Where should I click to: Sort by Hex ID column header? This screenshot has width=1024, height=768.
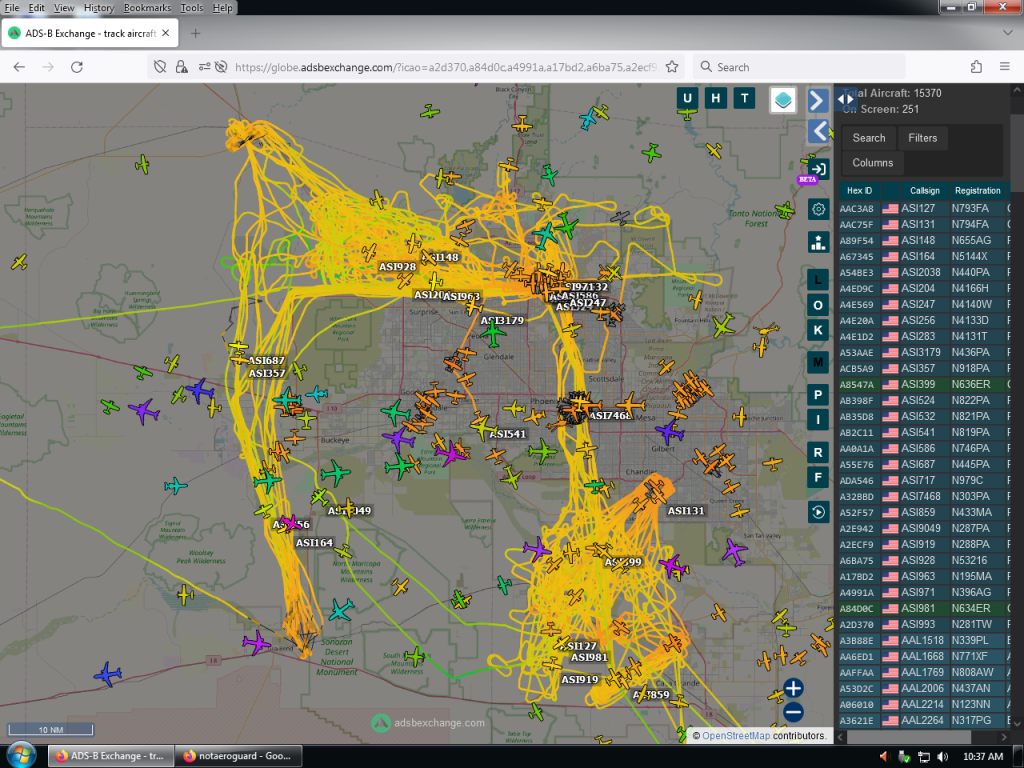tap(859, 191)
